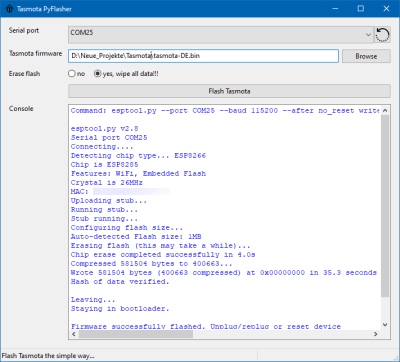Click the "Erase flash" label
This screenshot has width=400, height=362.
click(x=24, y=74)
